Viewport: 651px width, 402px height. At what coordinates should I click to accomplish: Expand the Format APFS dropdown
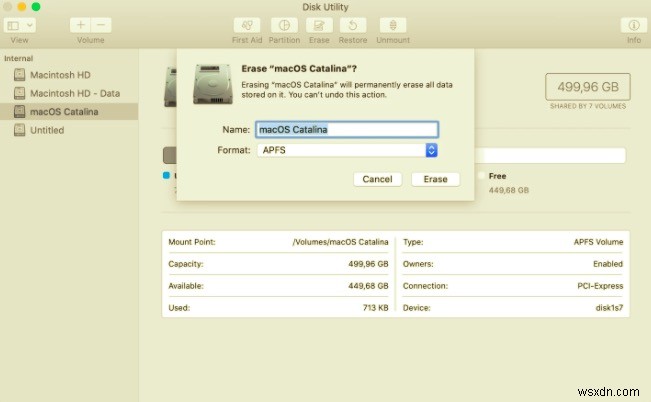[x=431, y=150]
